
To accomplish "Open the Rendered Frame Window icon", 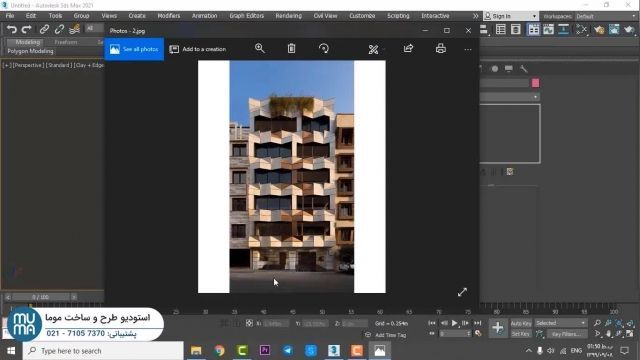I will pos(614,29).
